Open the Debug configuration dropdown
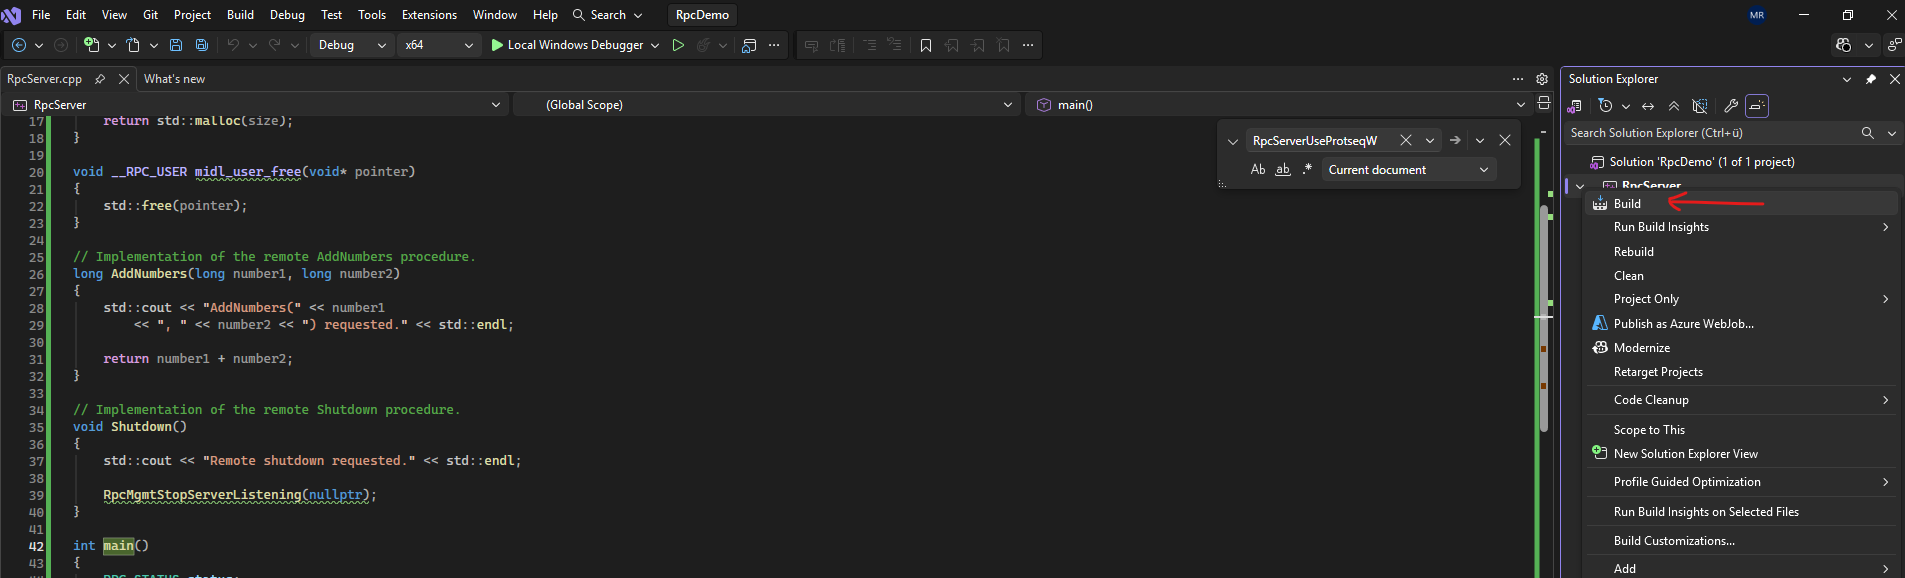 click(351, 45)
